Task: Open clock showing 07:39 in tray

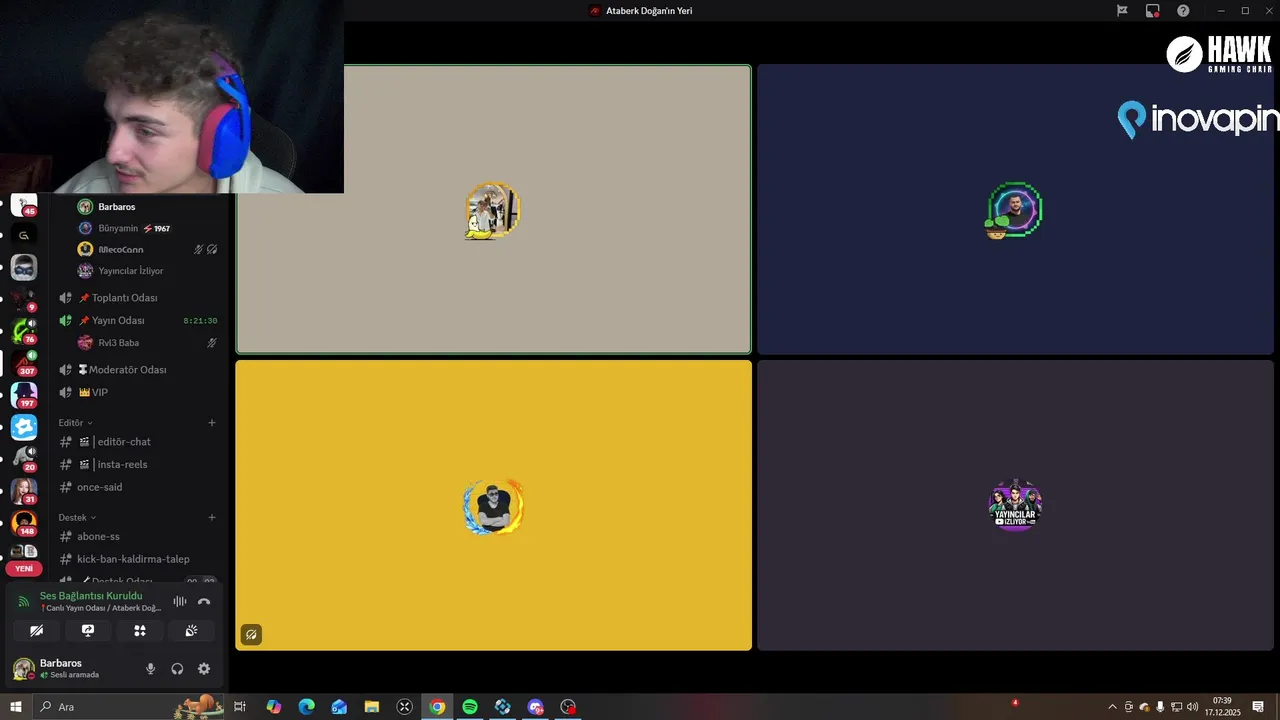Action: click(x=1222, y=707)
